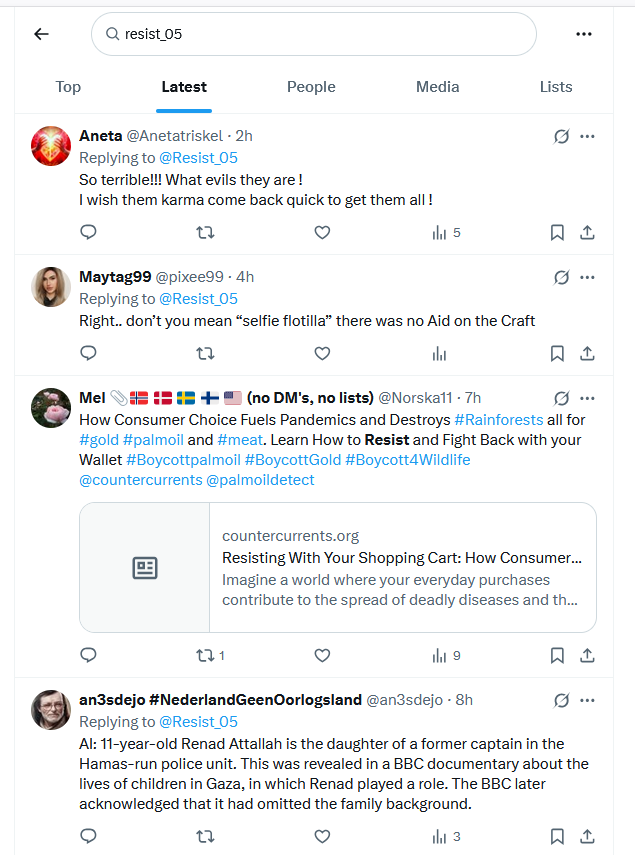Screen dimensions: 635x855
Task: Open more options on an3sdejo's post
Action: (588, 700)
